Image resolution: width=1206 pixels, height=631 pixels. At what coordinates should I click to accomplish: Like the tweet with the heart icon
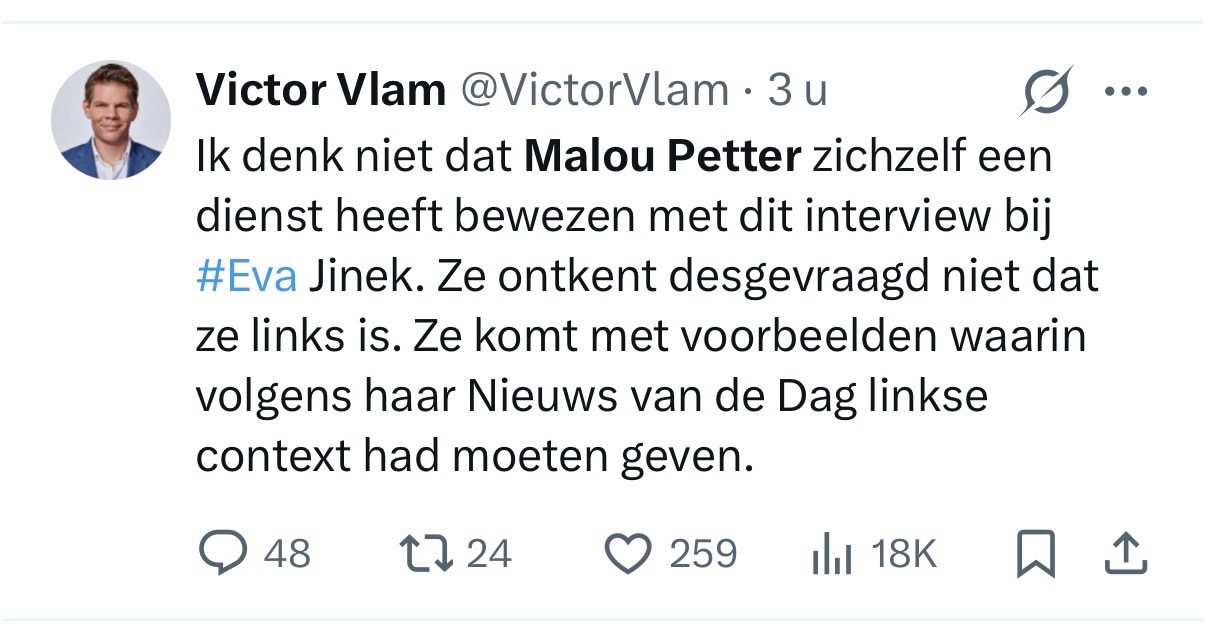point(629,554)
